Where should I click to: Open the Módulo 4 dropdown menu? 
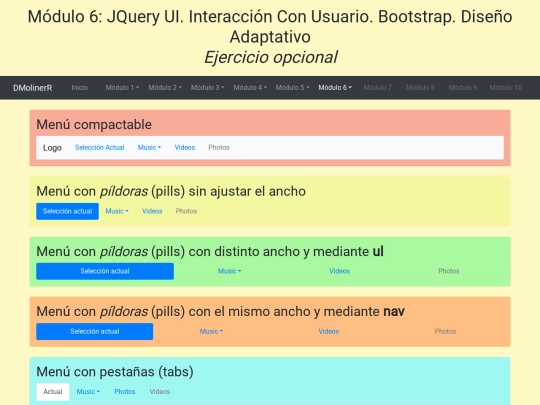click(x=250, y=87)
